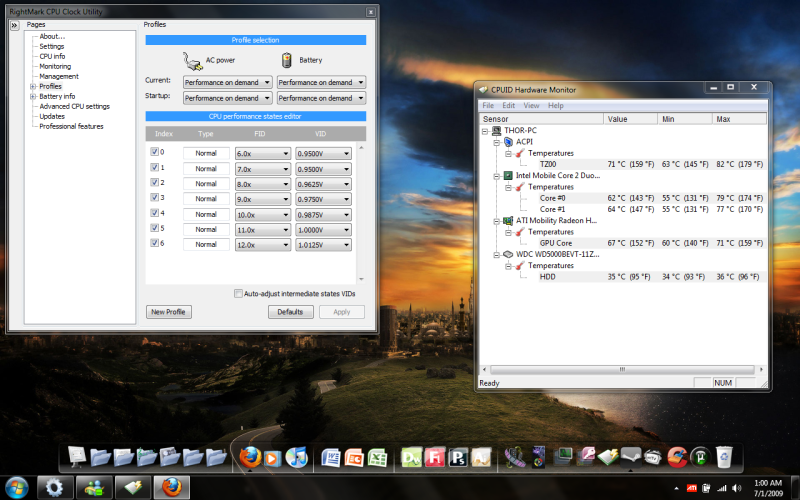Open the Professional features page

click(x=71, y=126)
